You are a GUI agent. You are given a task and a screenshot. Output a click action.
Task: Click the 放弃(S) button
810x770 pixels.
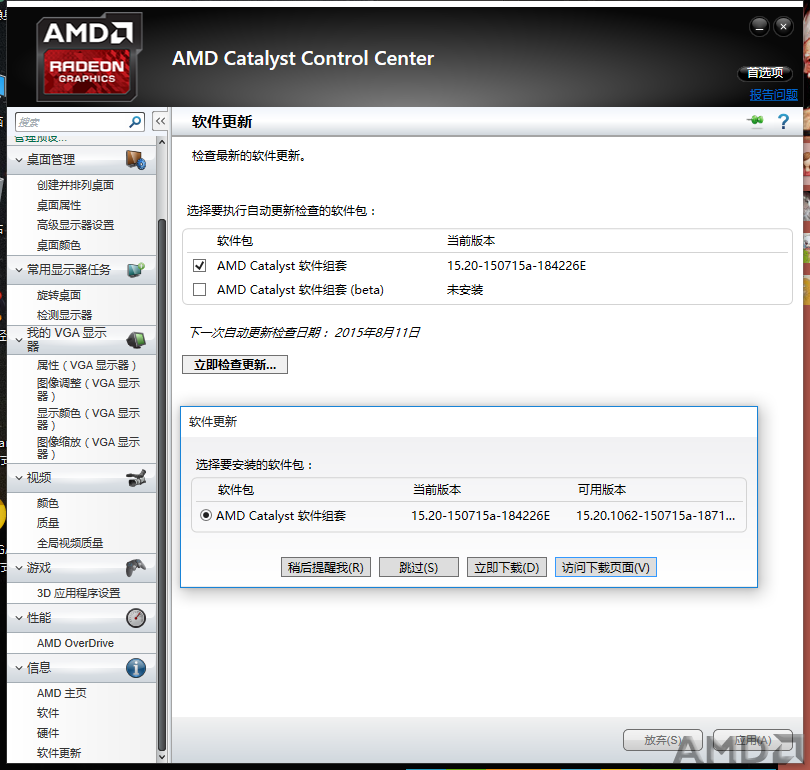click(x=663, y=740)
